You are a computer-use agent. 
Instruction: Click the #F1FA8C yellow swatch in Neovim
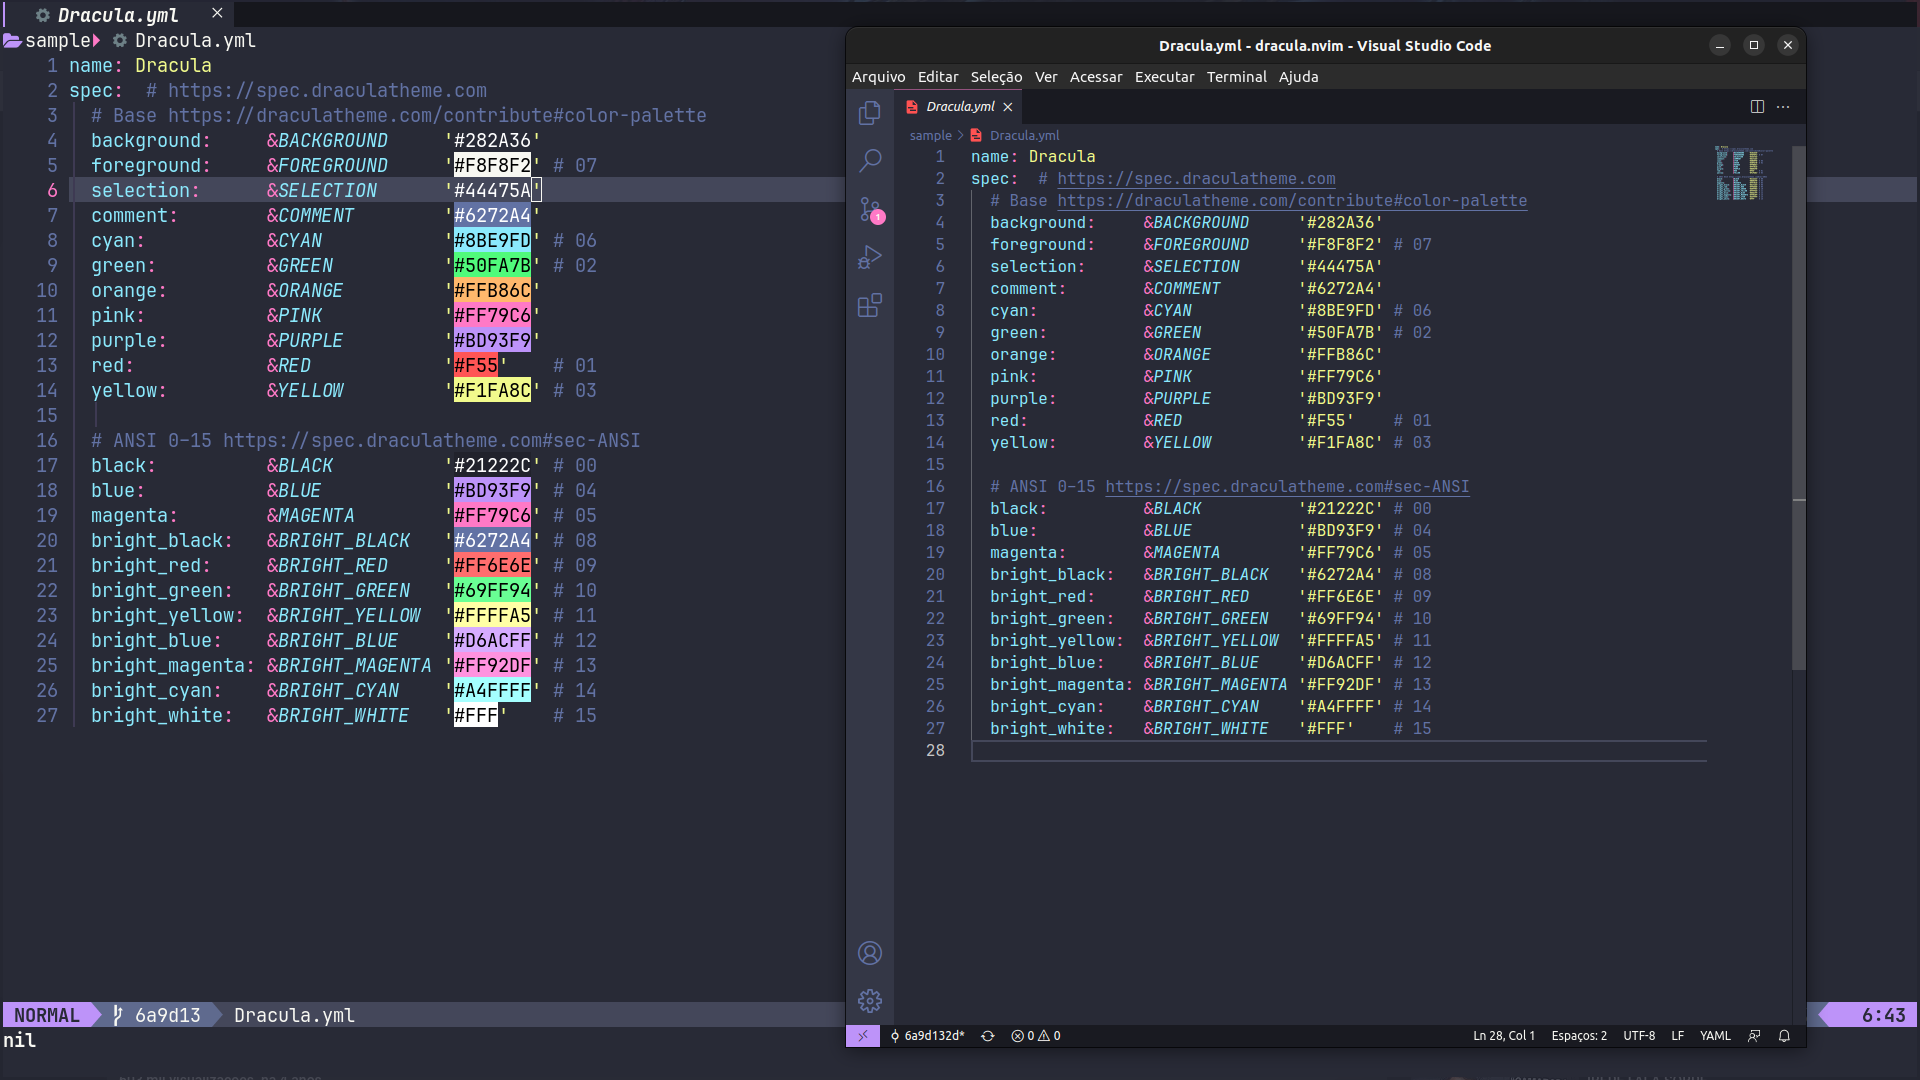pyautogui.click(x=492, y=391)
